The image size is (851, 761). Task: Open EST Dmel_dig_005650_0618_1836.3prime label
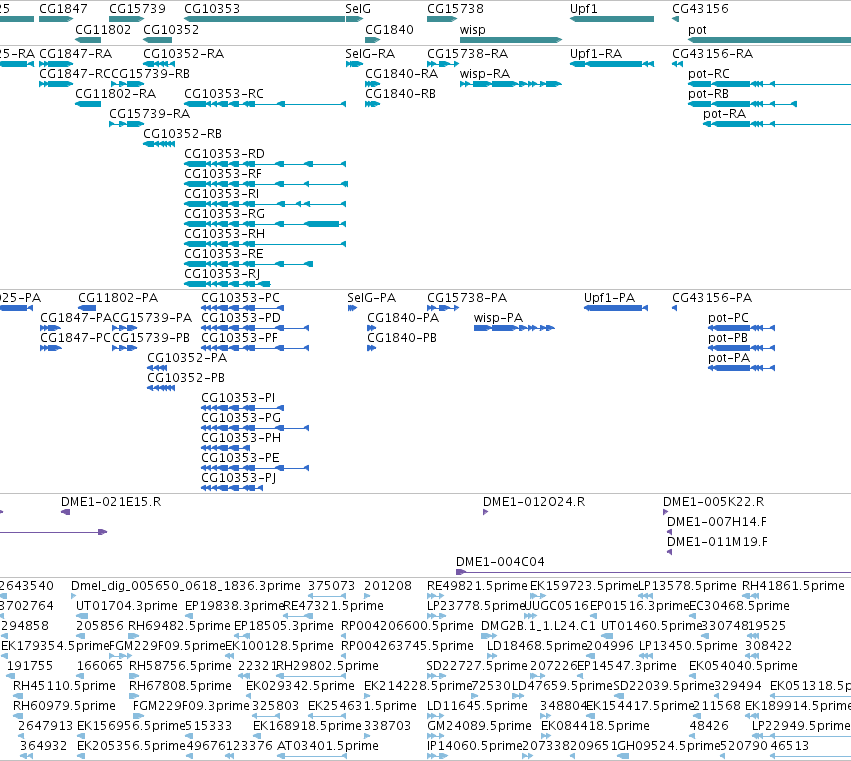(186, 586)
